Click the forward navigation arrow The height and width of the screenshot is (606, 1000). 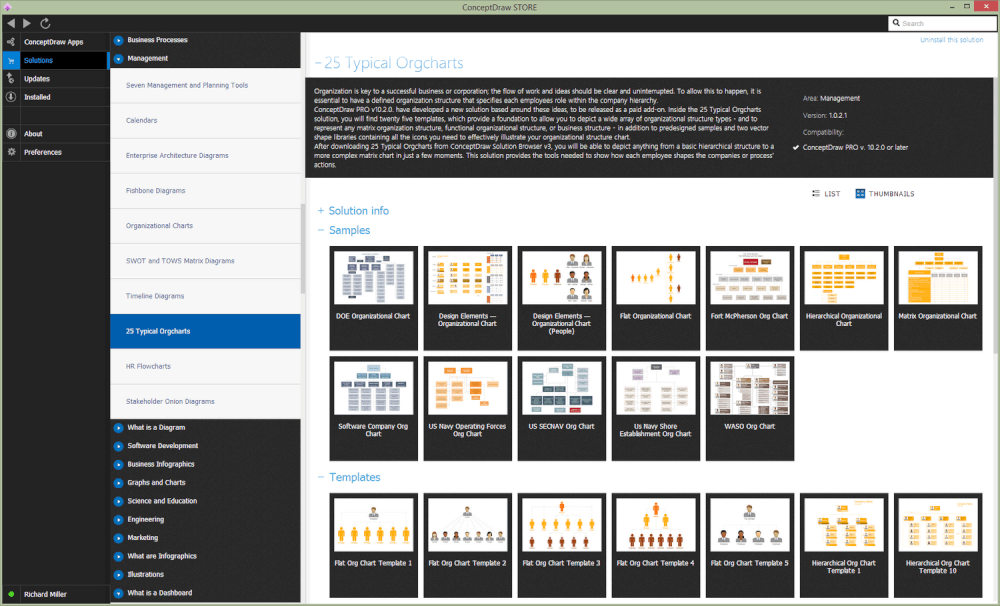27,23
